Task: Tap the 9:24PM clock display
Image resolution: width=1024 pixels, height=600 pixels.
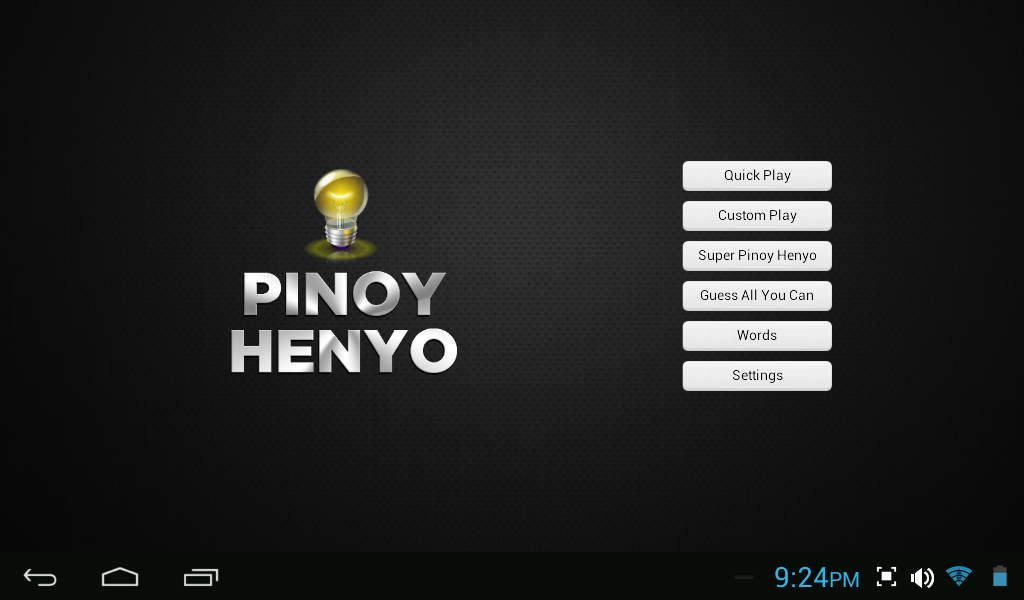Action: [x=815, y=578]
